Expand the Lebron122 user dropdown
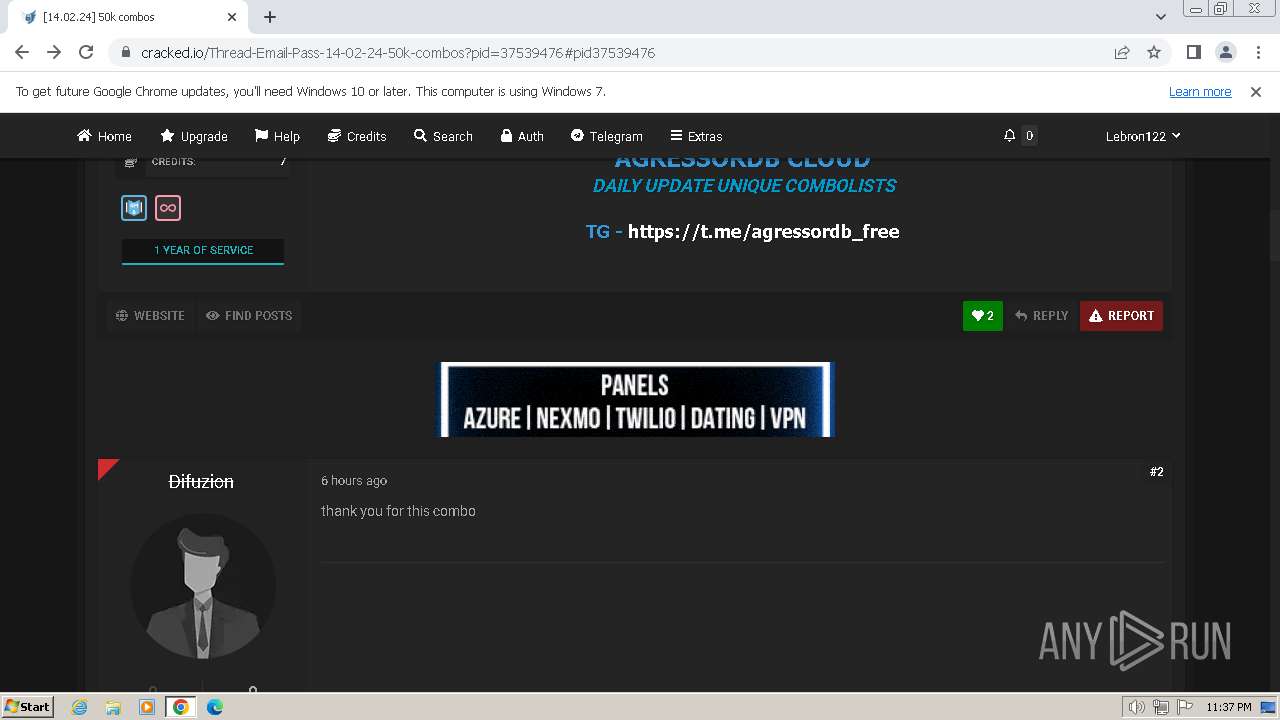Image resolution: width=1280 pixels, height=720 pixels. point(1143,136)
